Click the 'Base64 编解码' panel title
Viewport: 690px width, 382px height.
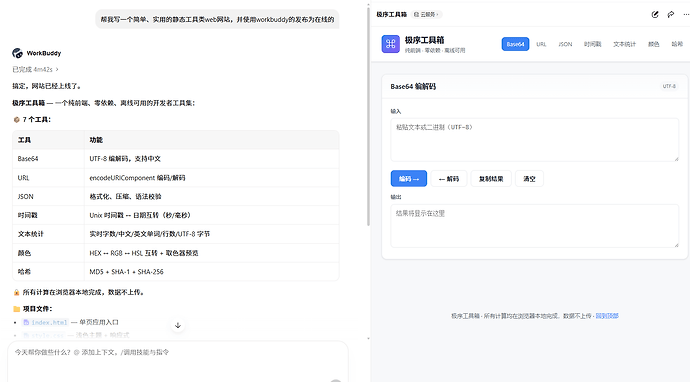413,87
